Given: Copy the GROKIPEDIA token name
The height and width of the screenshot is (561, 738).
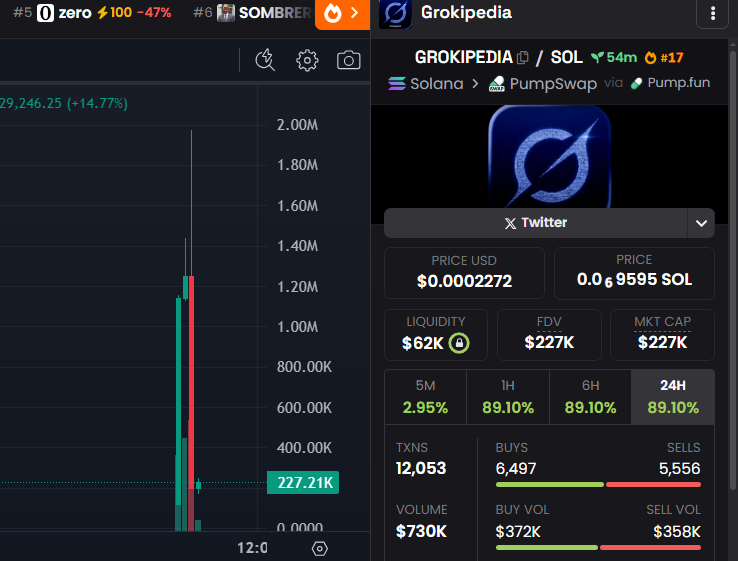Looking at the screenshot, I should [x=522, y=58].
